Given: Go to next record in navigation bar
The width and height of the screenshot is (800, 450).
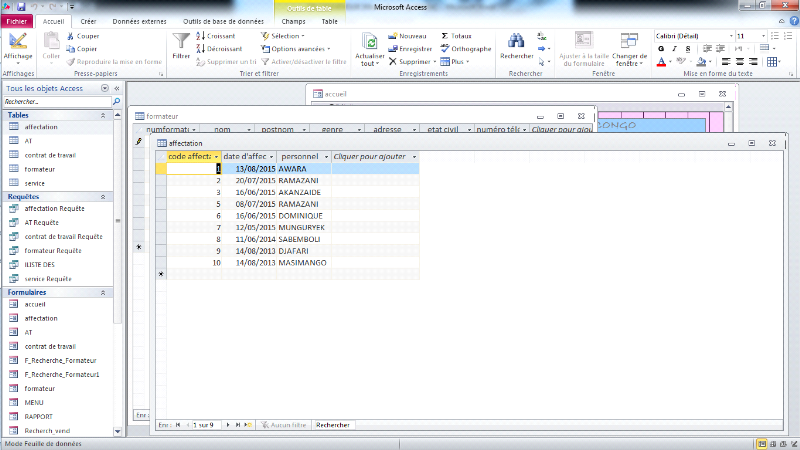Looking at the screenshot, I should coord(228,424).
